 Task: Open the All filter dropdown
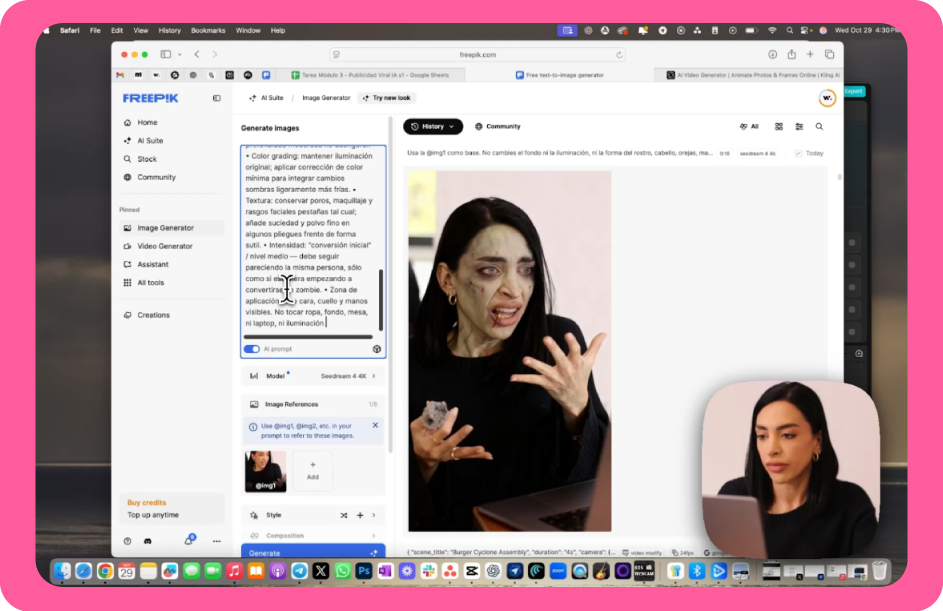tap(749, 127)
